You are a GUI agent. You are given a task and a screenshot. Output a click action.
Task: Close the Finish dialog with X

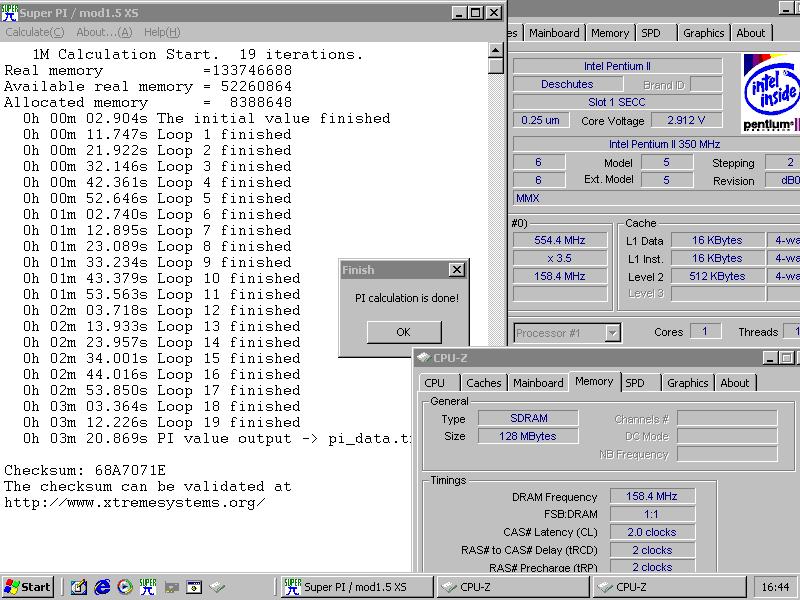coord(457,269)
